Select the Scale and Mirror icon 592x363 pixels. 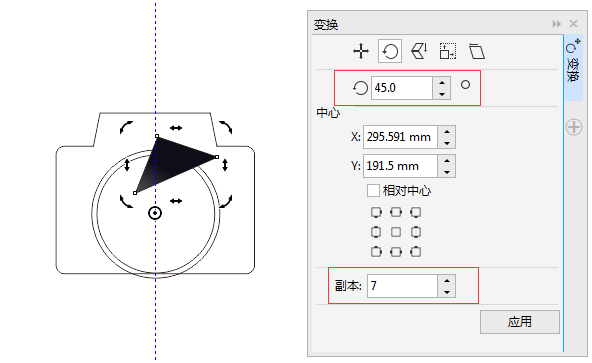419,51
